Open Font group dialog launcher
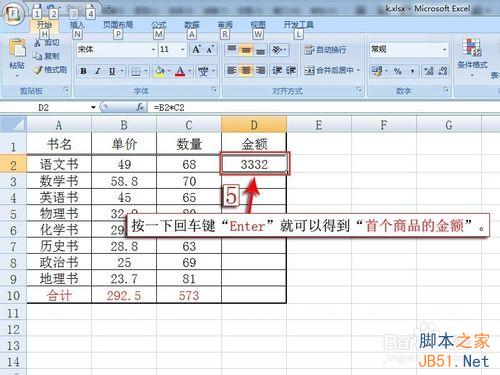This screenshot has width=500, height=375. point(214,90)
